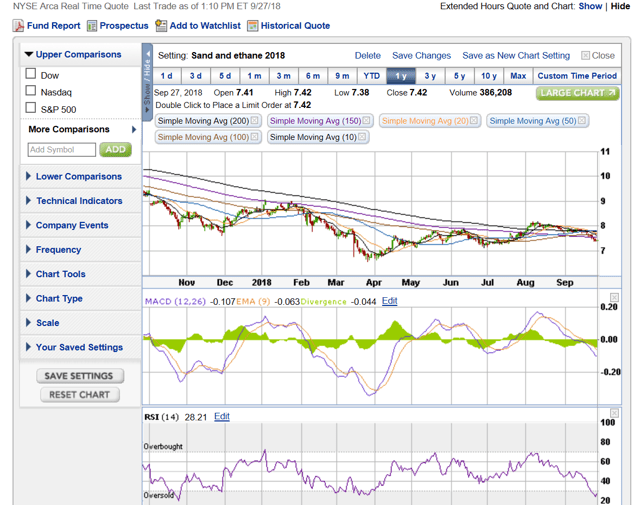
Task: Select the 5 y time period tab
Action: [460, 76]
